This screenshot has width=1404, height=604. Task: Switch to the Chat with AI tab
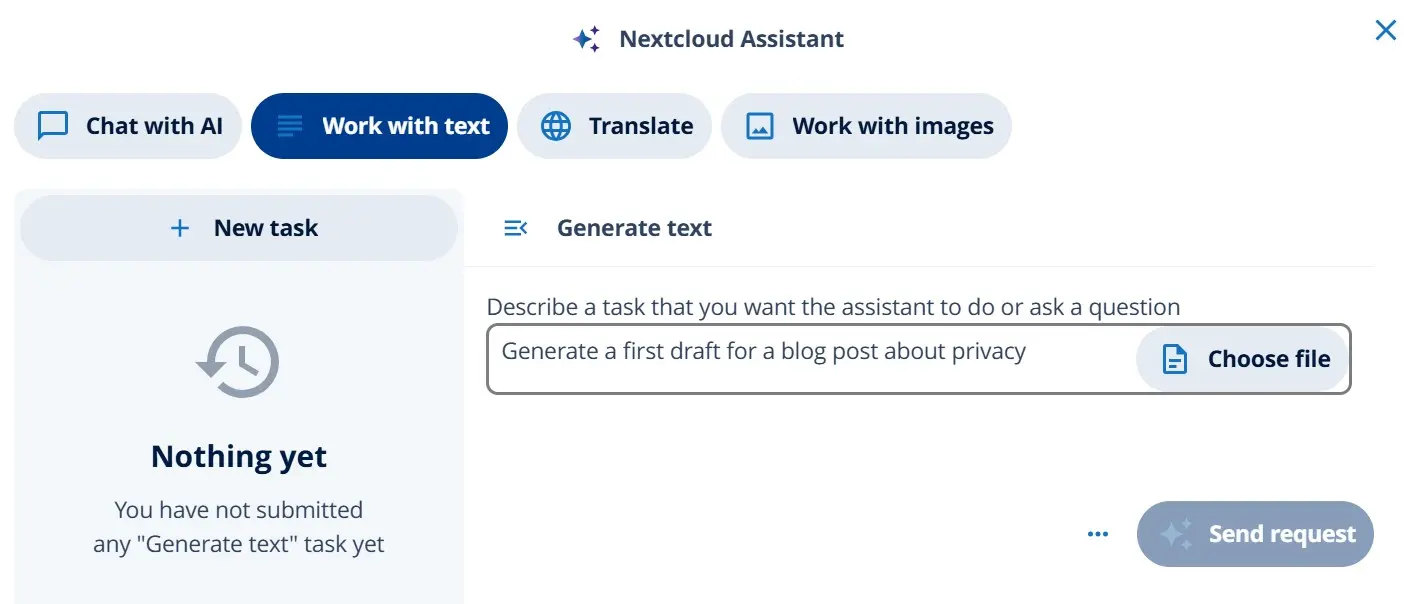(127, 125)
